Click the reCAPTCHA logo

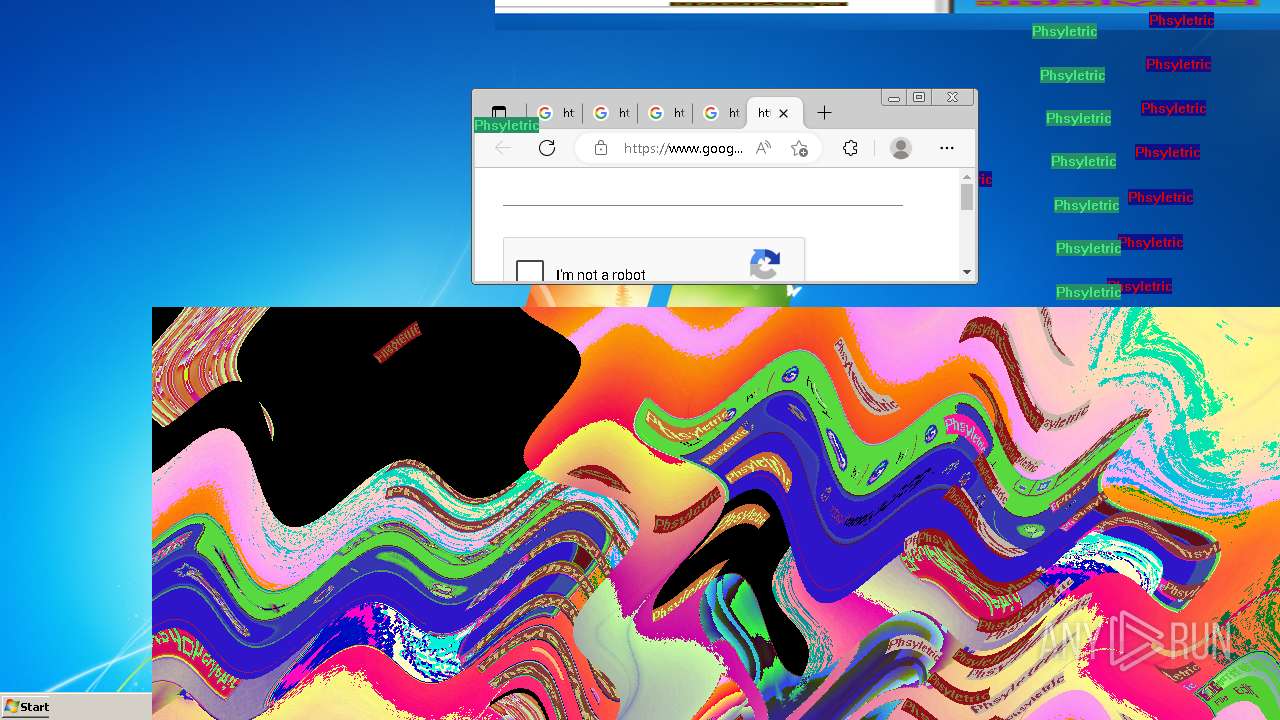[x=765, y=264]
